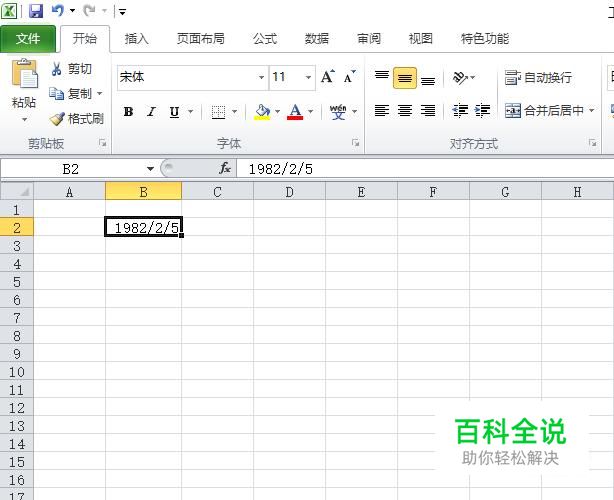The width and height of the screenshot is (614, 500).
Task: Click the Paste (粘贴) clipboard icon
Action: 24,74
